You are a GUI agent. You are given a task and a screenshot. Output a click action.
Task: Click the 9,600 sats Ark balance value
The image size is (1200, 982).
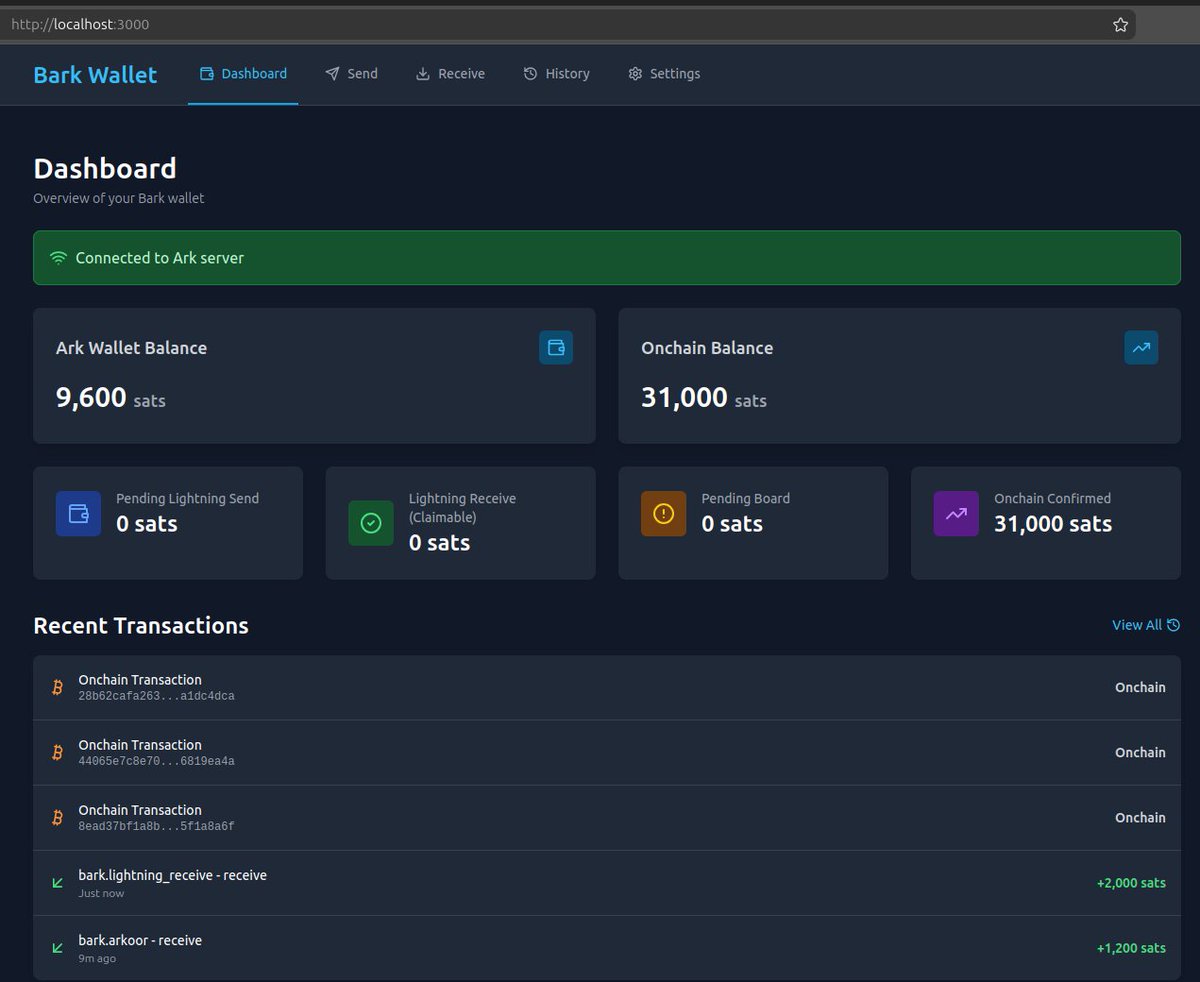(x=111, y=398)
